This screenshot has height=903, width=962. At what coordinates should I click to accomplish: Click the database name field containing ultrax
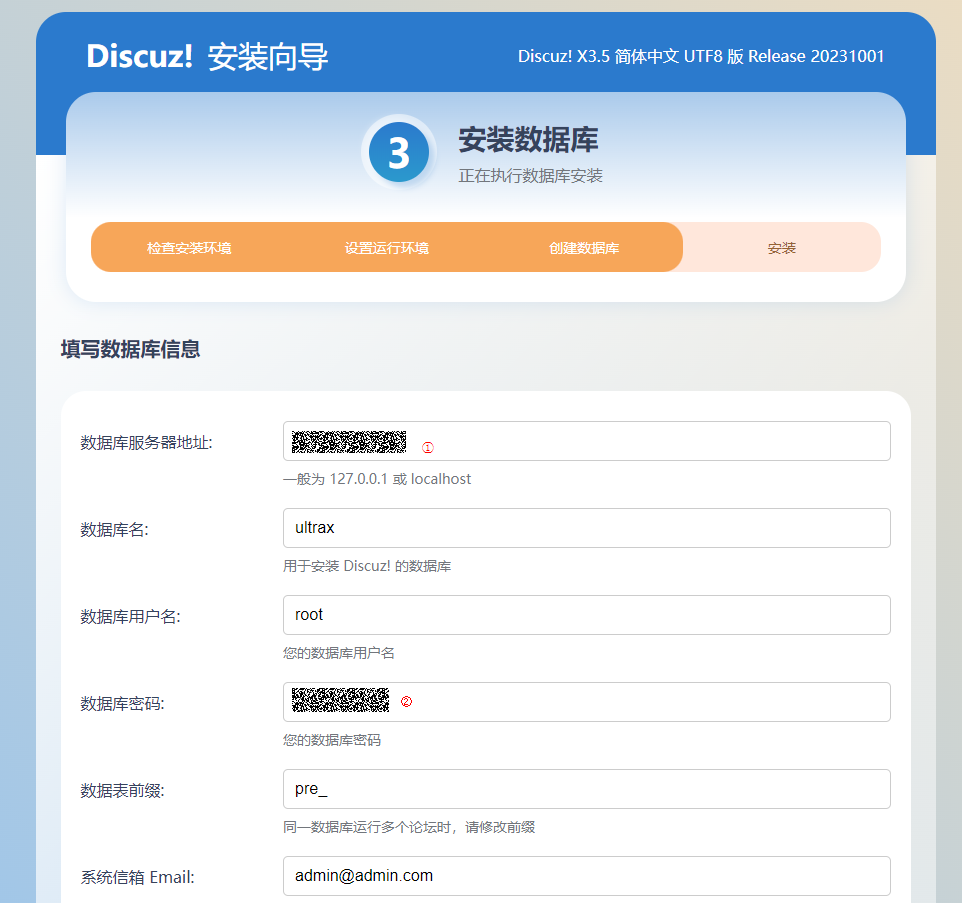[x=587, y=528]
